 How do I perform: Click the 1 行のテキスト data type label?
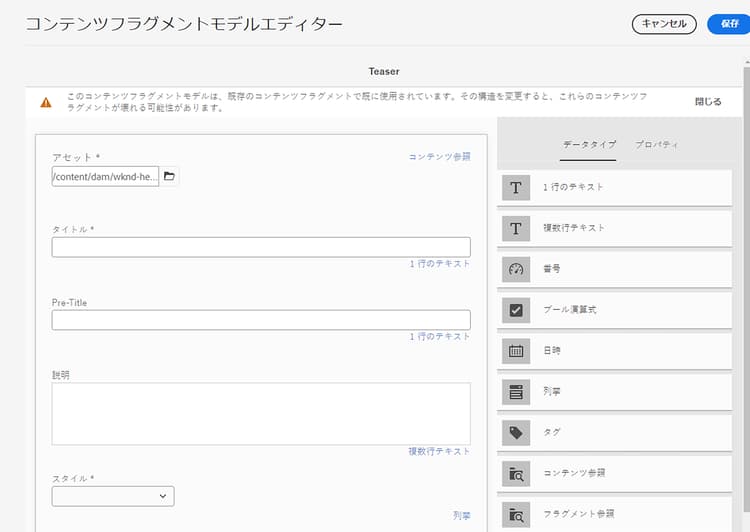point(573,187)
